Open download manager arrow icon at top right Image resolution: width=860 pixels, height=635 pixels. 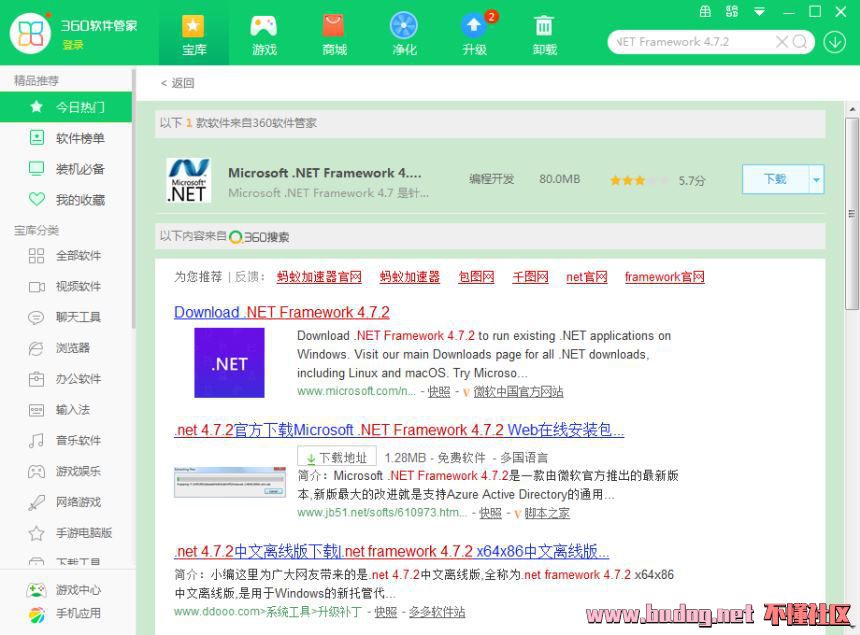834,42
